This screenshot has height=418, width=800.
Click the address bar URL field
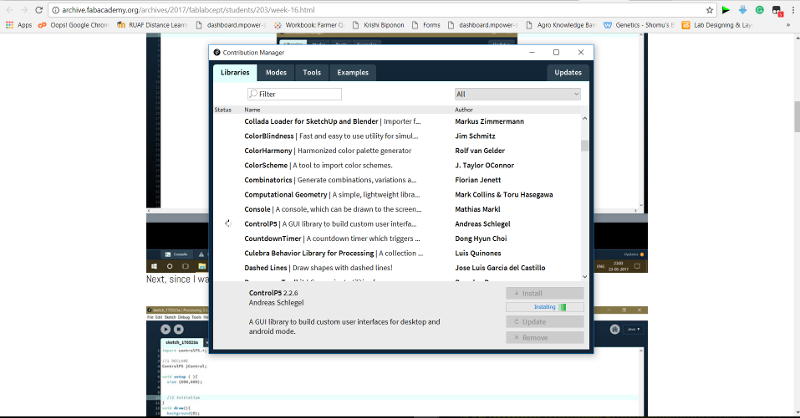click(x=378, y=10)
